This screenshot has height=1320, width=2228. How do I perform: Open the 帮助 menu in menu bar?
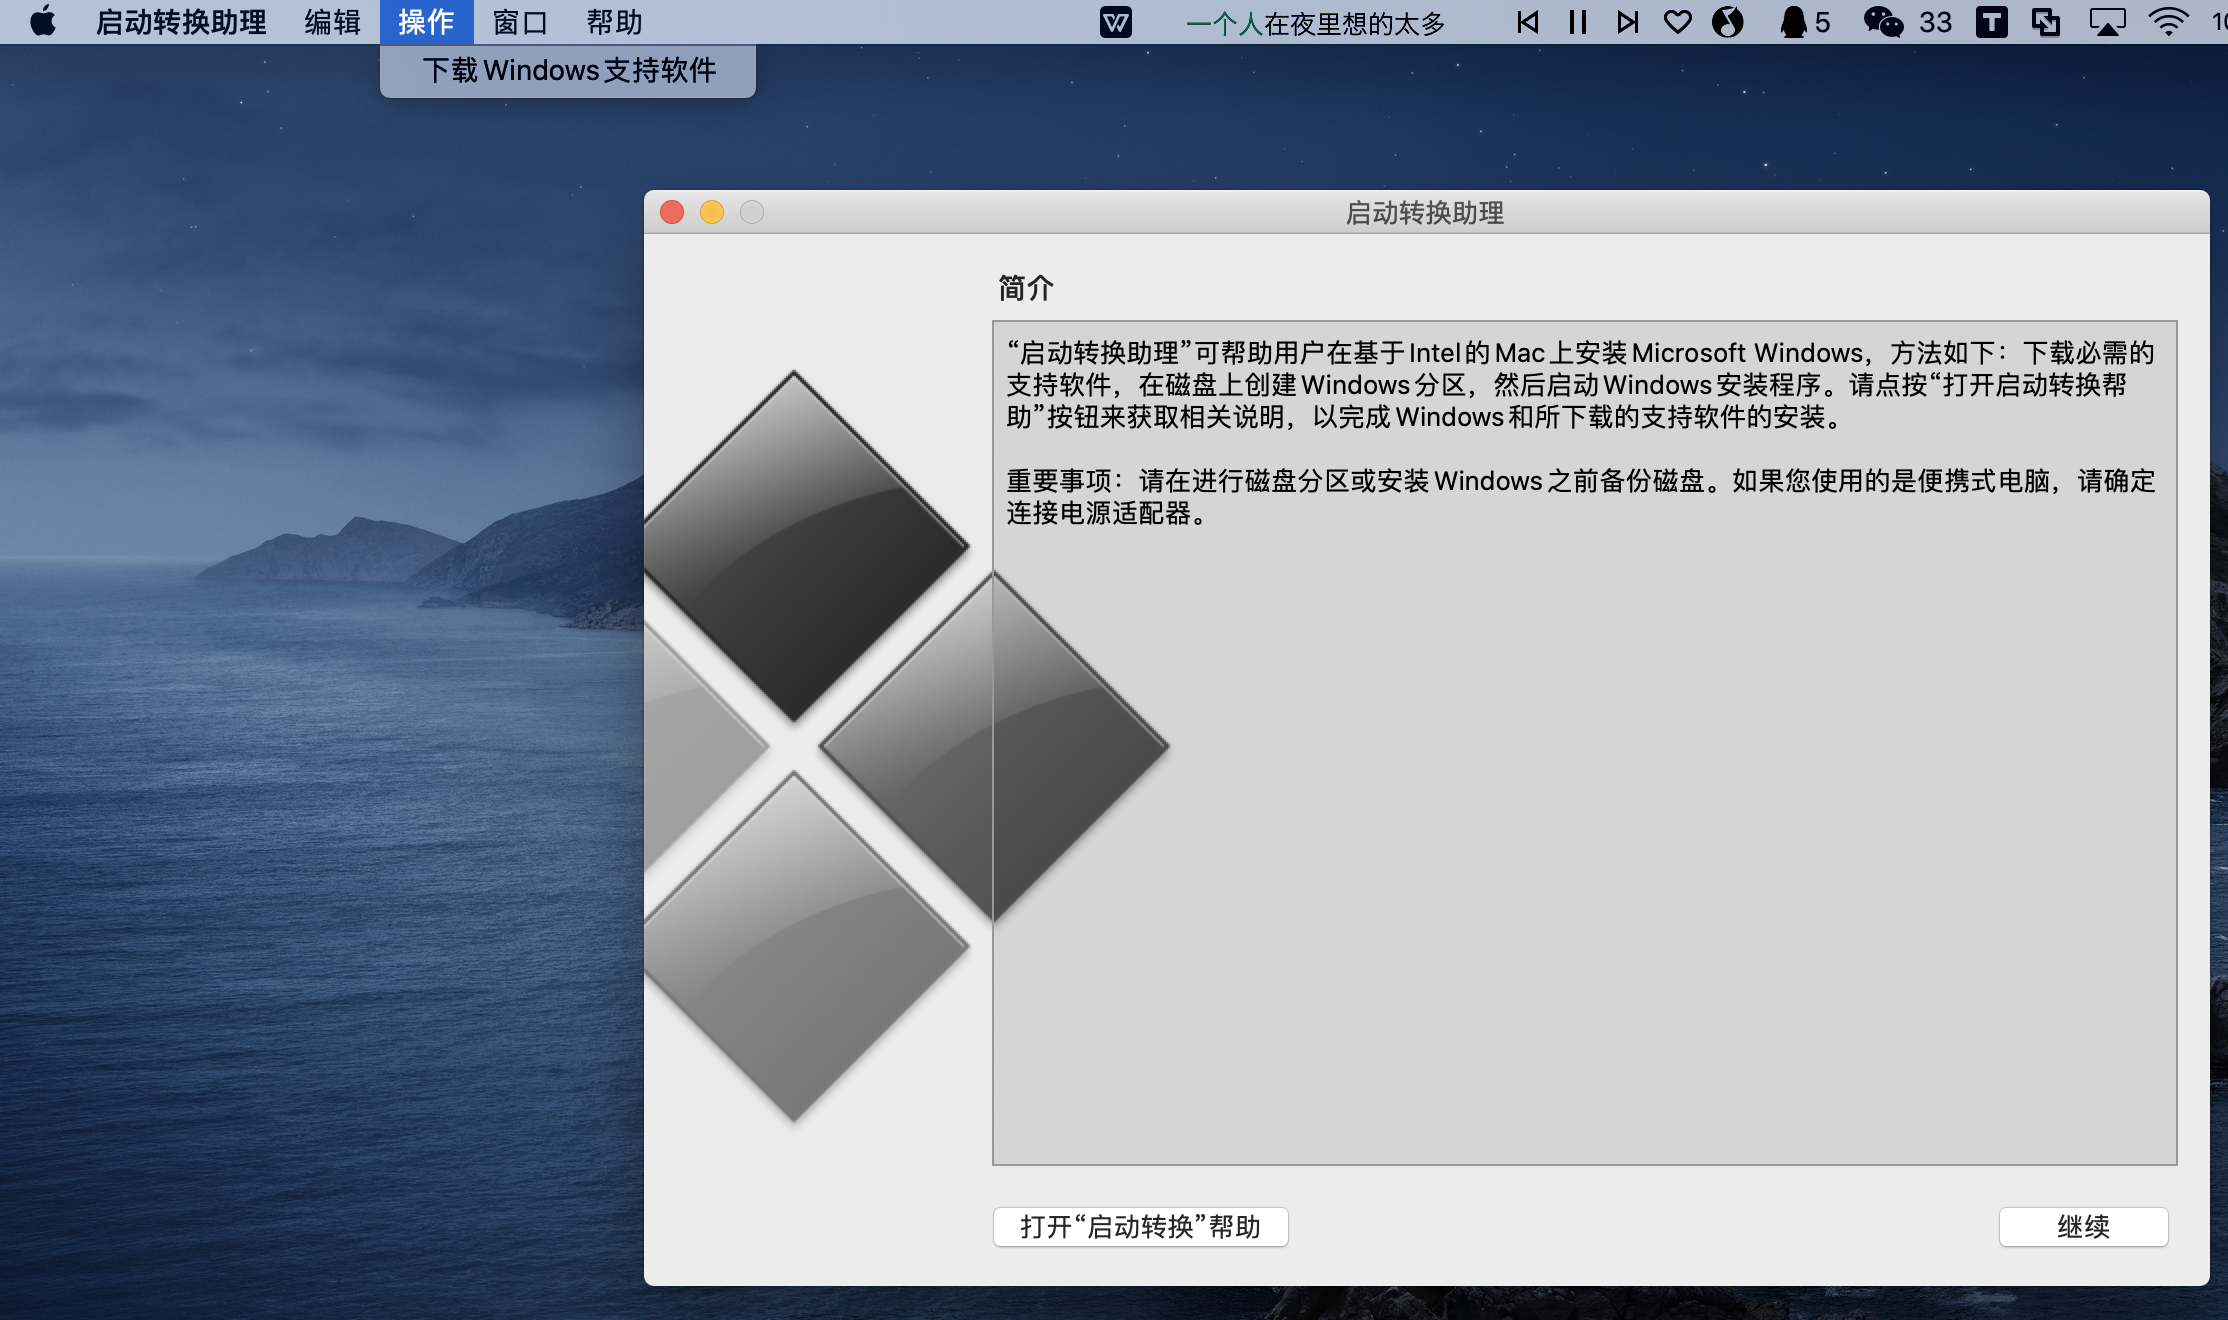point(614,22)
